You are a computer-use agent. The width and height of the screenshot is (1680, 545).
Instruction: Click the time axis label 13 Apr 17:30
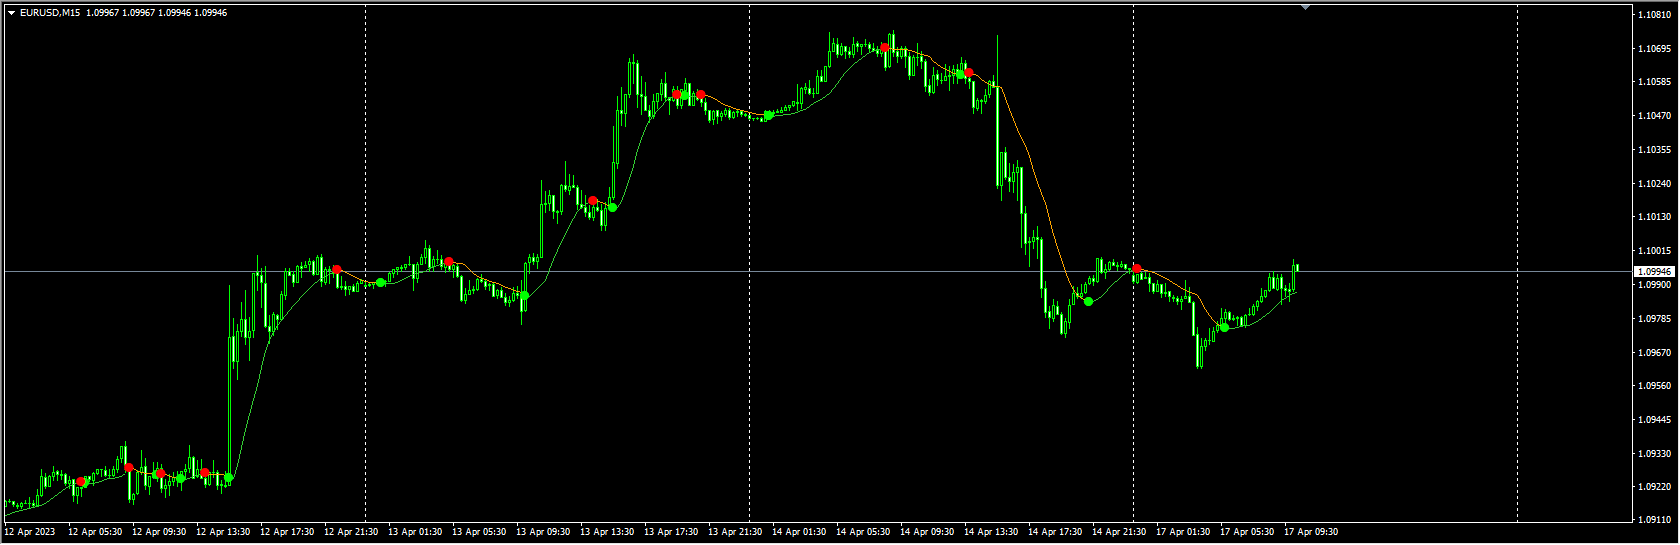pyautogui.click(x=671, y=532)
